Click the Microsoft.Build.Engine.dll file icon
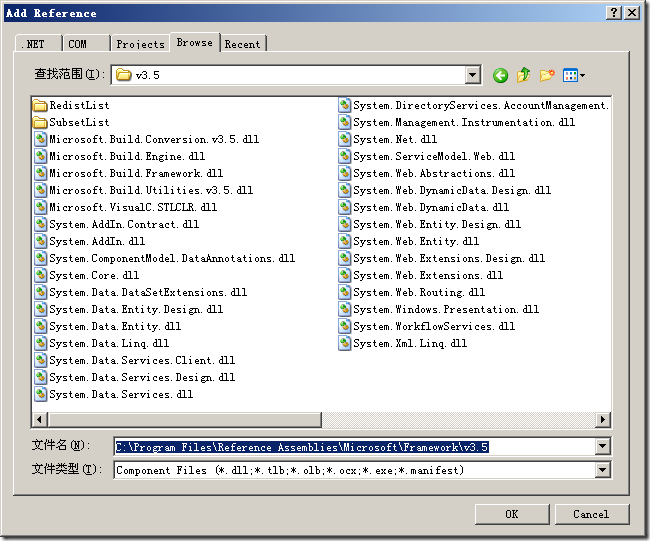This screenshot has width=650, height=541. (40, 156)
